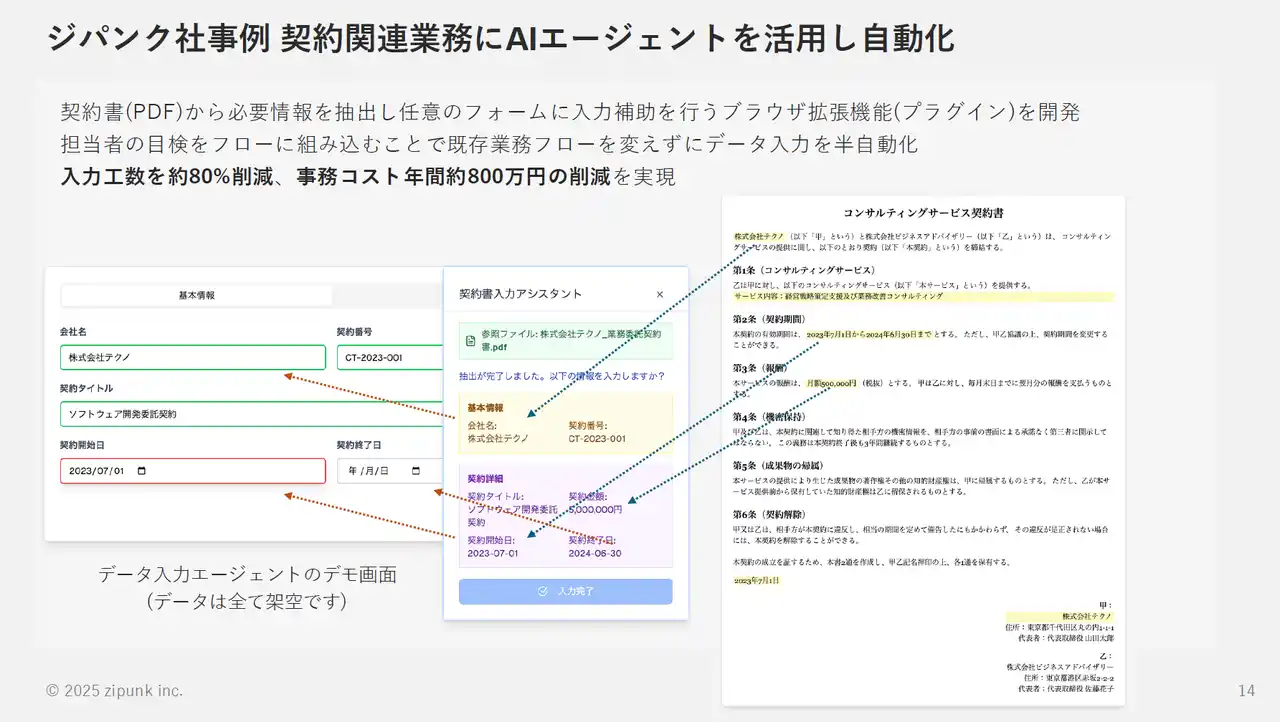Focus the 契約タイトル field with ソフトウェア開発委託契約
This screenshot has height=722, width=1280.
251,413
